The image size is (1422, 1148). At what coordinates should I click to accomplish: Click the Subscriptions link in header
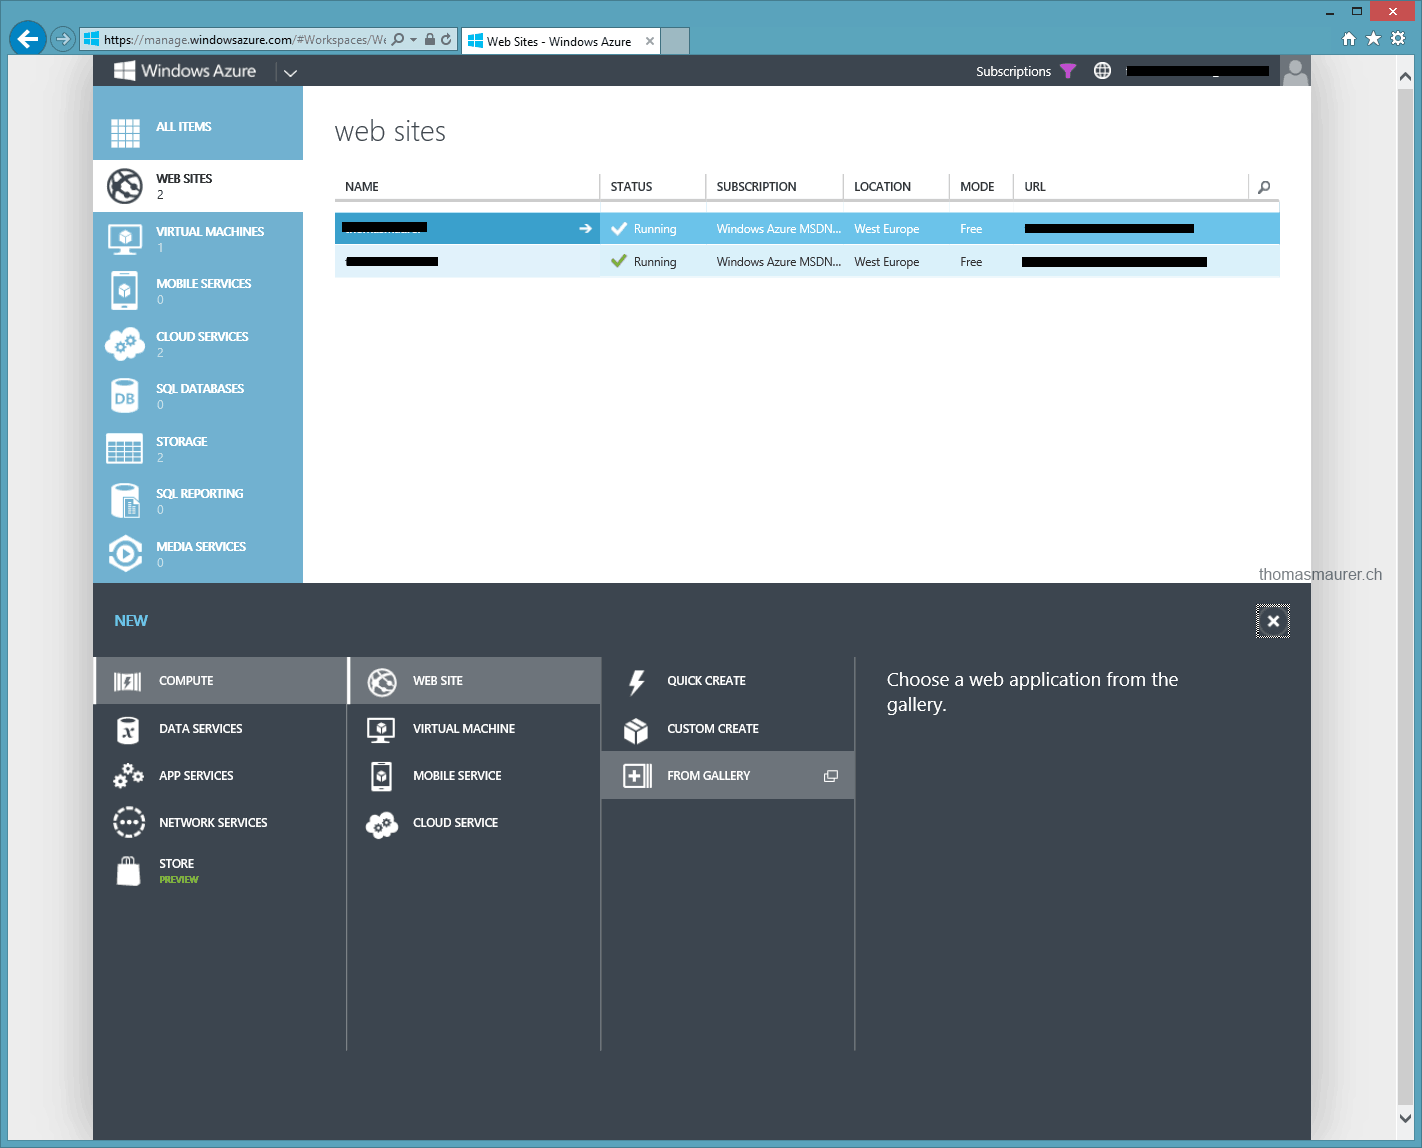click(x=1013, y=72)
